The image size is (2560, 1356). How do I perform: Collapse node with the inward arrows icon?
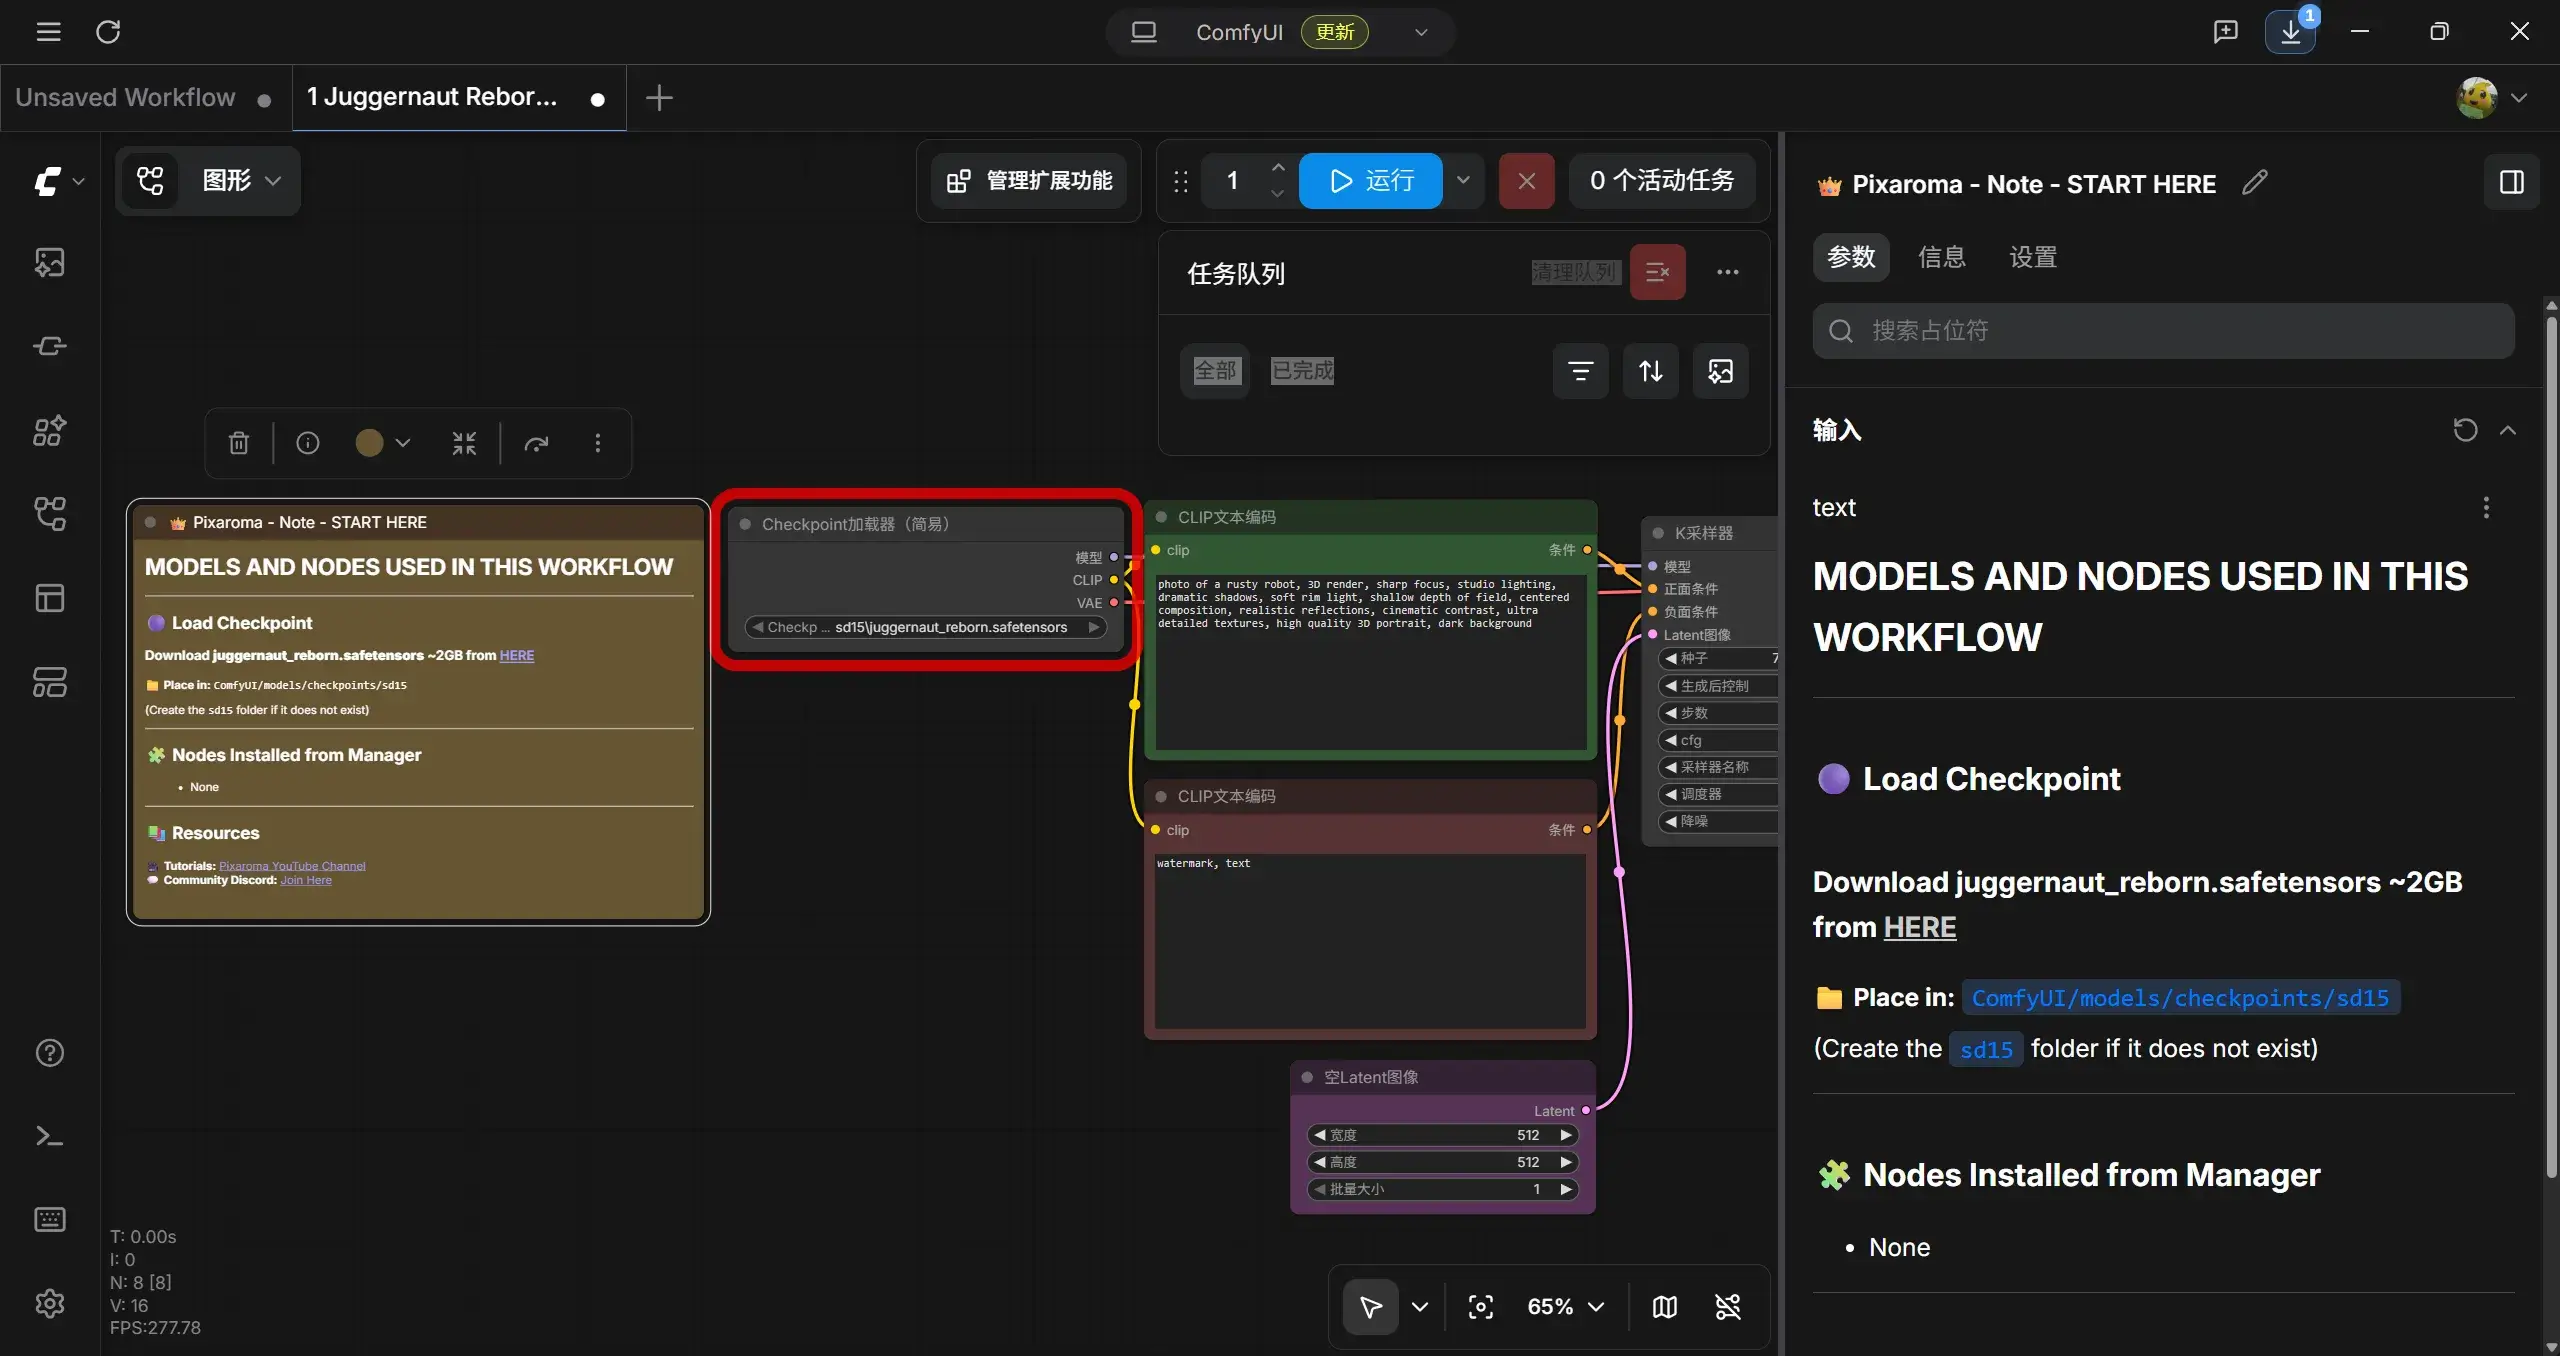point(464,443)
